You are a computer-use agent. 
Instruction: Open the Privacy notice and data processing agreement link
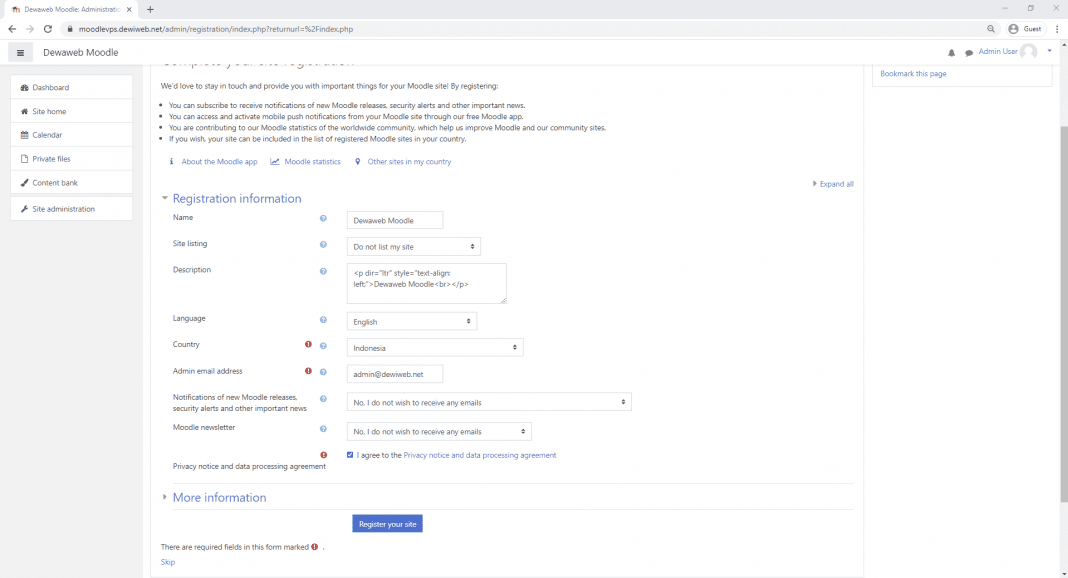(480, 455)
